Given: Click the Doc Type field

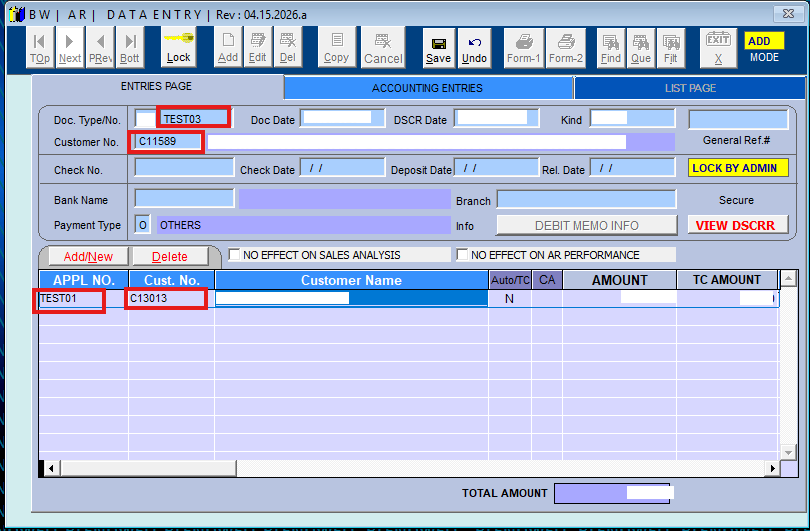Looking at the screenshot, I should tap(145, 119).
